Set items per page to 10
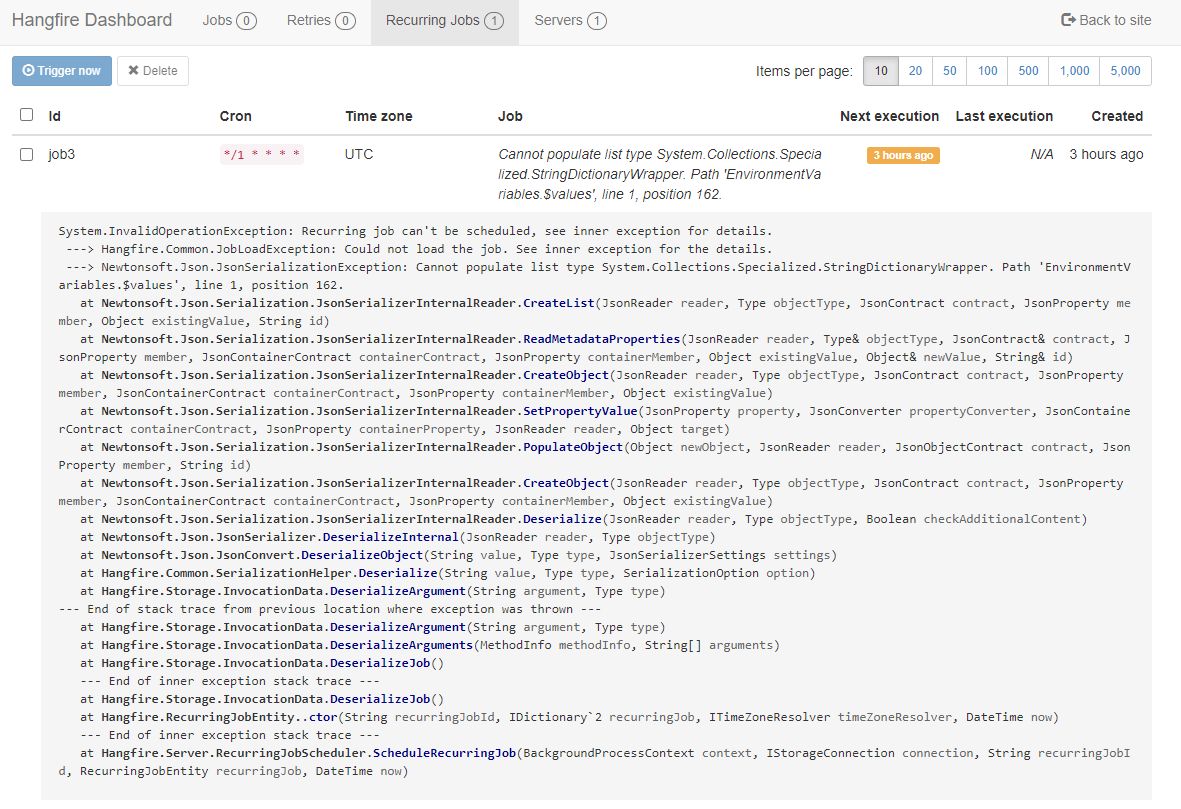 880,71
